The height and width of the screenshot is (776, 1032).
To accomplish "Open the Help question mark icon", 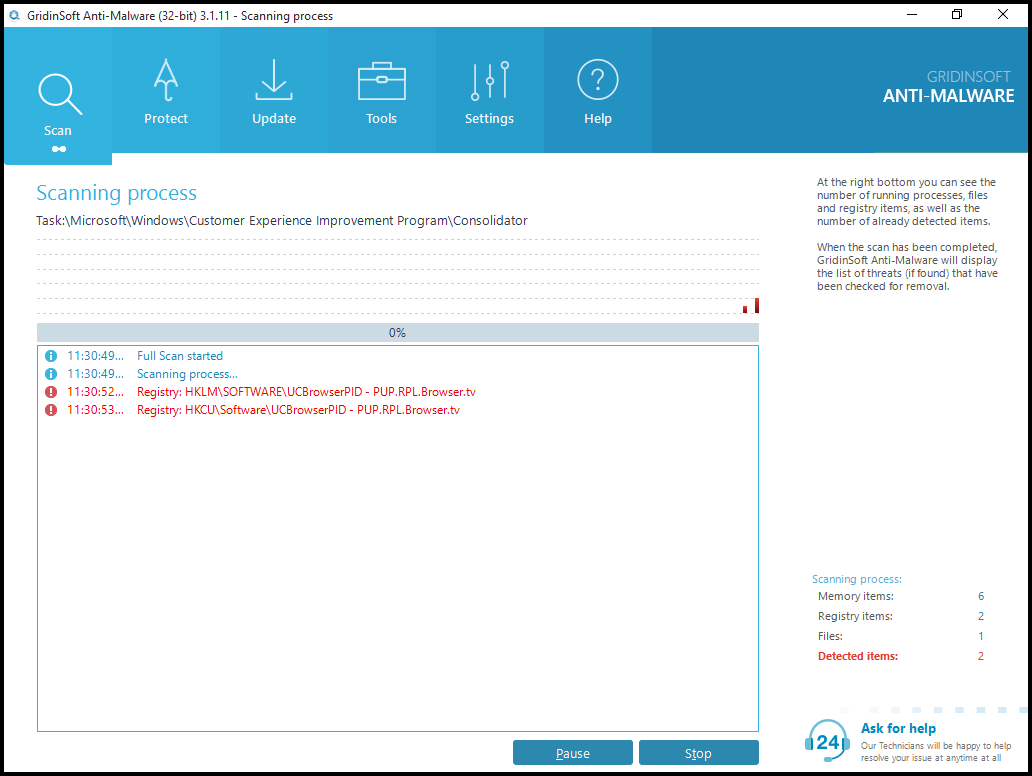I will click(598, 80).
